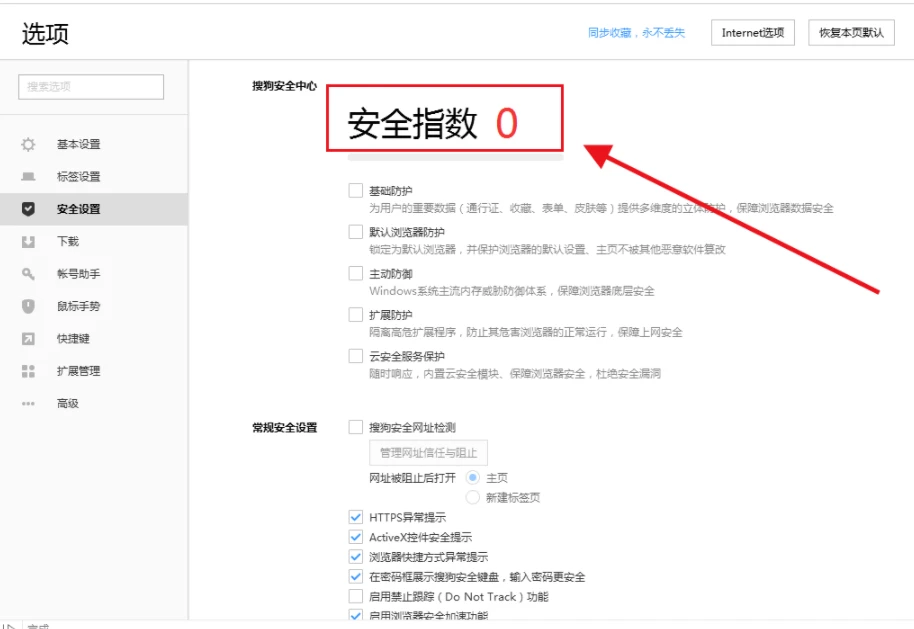Enable the 基础防护 checkbox

pyautogui.click(x=355, y=190)
